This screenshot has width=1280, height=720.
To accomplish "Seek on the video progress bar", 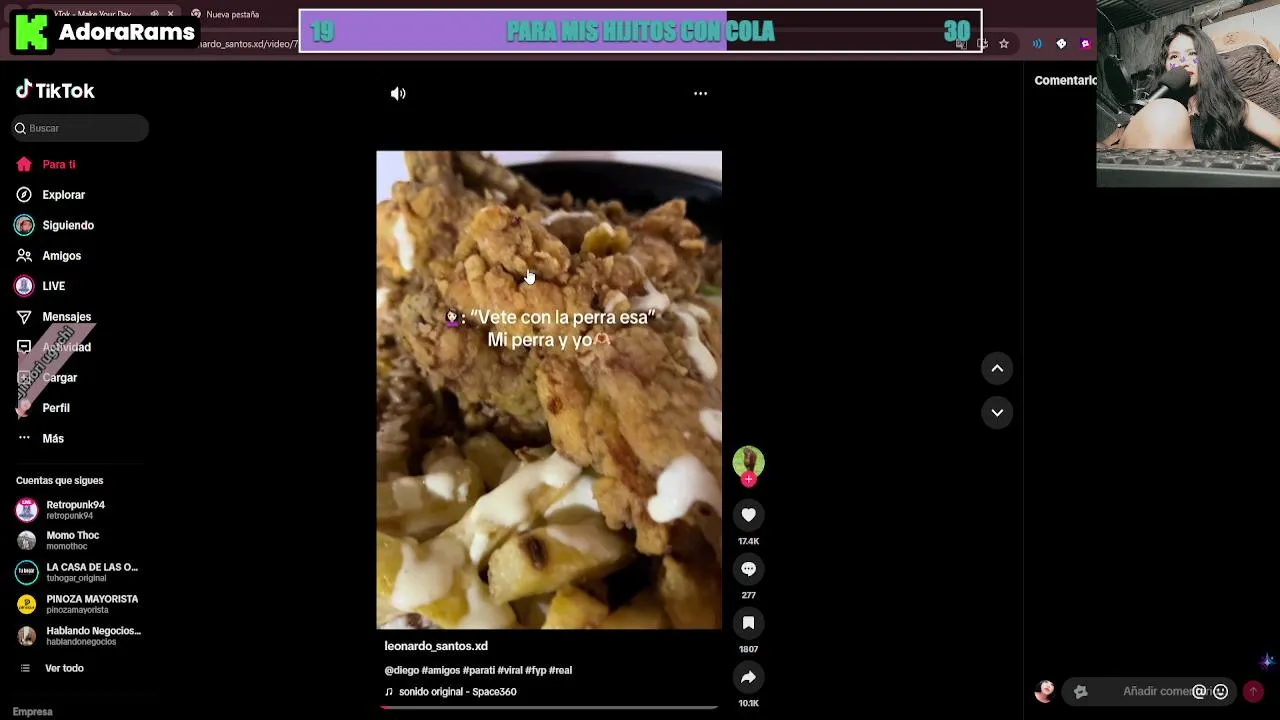I will click(x=548, y=707).
